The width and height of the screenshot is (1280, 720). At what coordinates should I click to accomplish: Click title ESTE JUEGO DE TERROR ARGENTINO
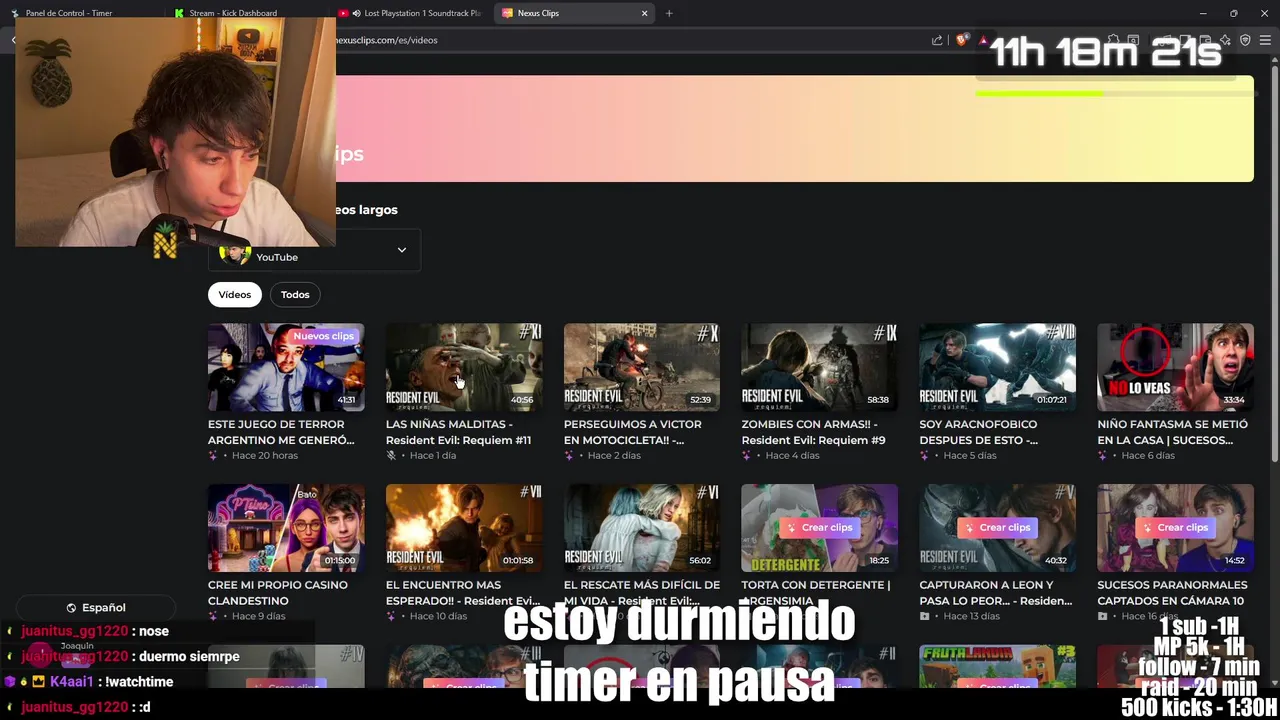pos(281,432)
